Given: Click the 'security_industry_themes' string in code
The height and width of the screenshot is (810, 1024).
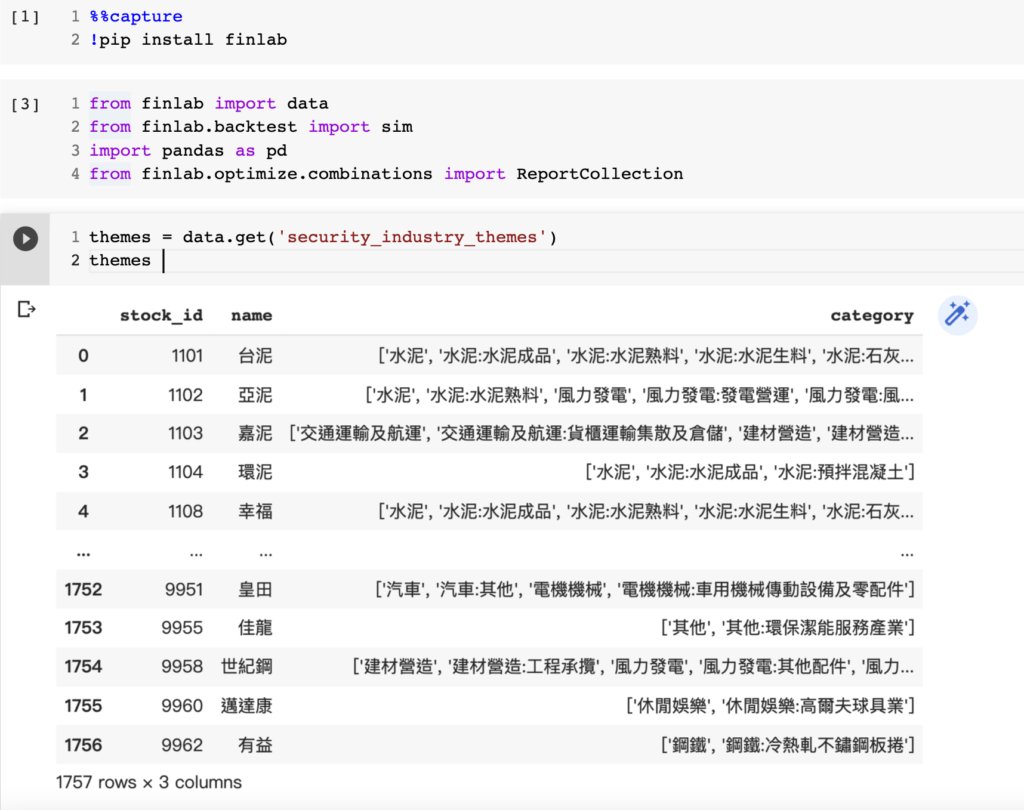Looking at the screenshot, I should click(412, 237).
